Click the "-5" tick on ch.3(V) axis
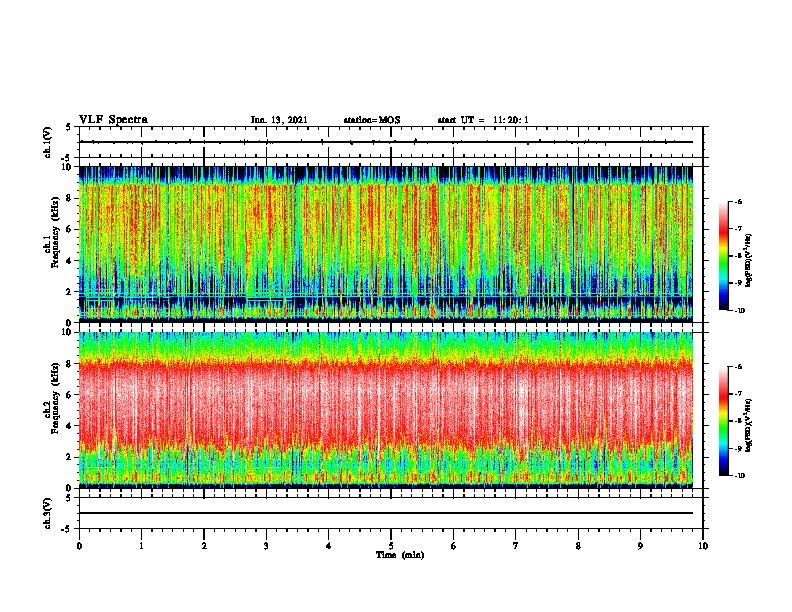Image resolution: width=792 pixels, height=612 pixels. click(67, 529)
